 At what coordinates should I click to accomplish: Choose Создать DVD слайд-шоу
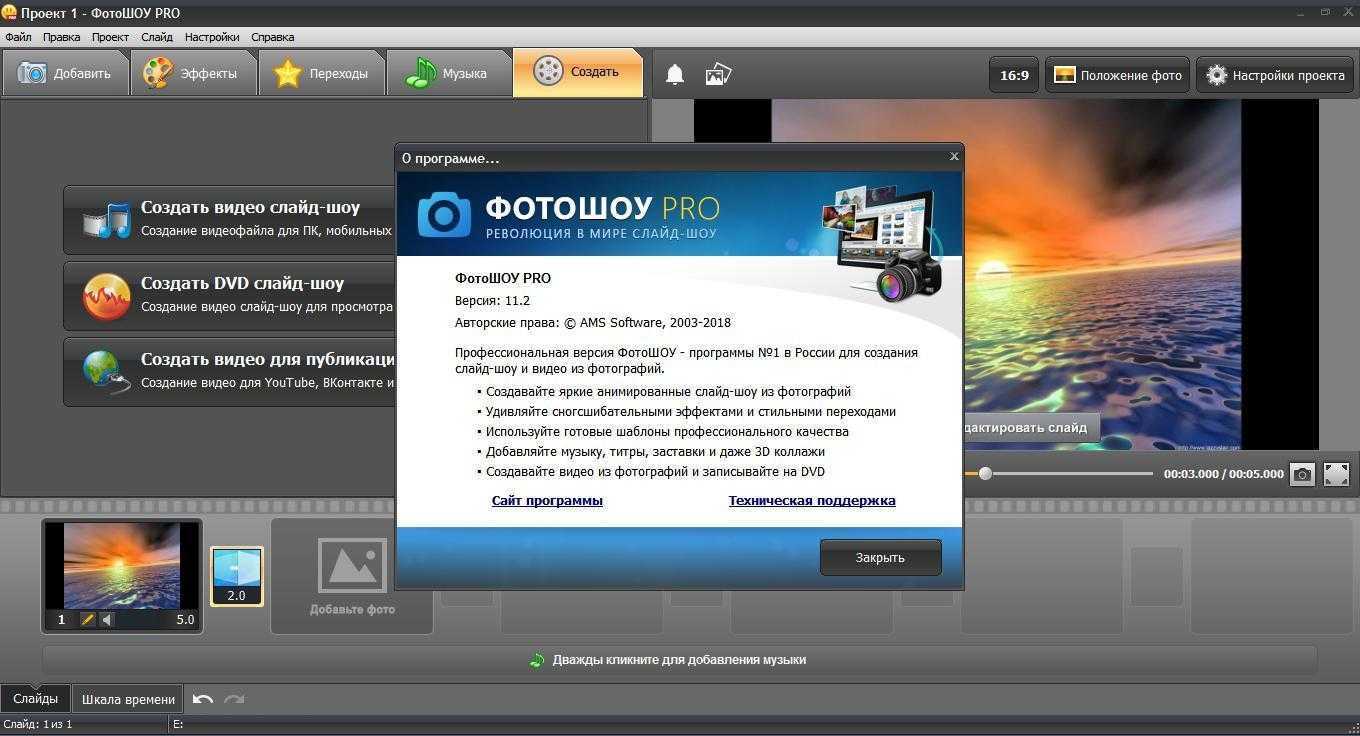point(230,295)
